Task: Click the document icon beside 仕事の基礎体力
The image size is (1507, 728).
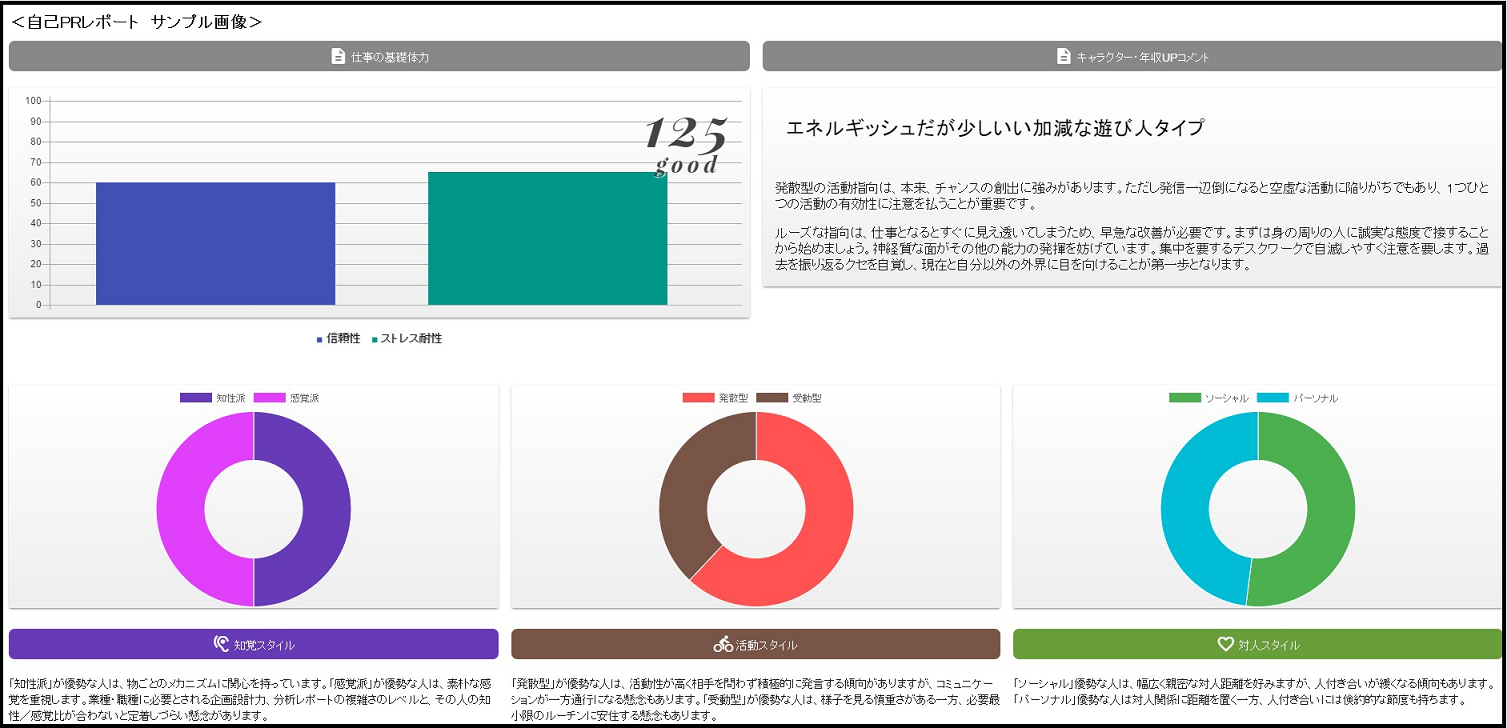Action: point(338,57)
